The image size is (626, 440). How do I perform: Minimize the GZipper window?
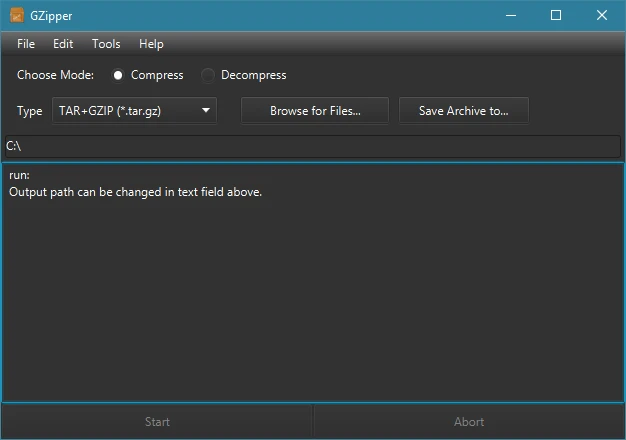click(x=511, y=16)
